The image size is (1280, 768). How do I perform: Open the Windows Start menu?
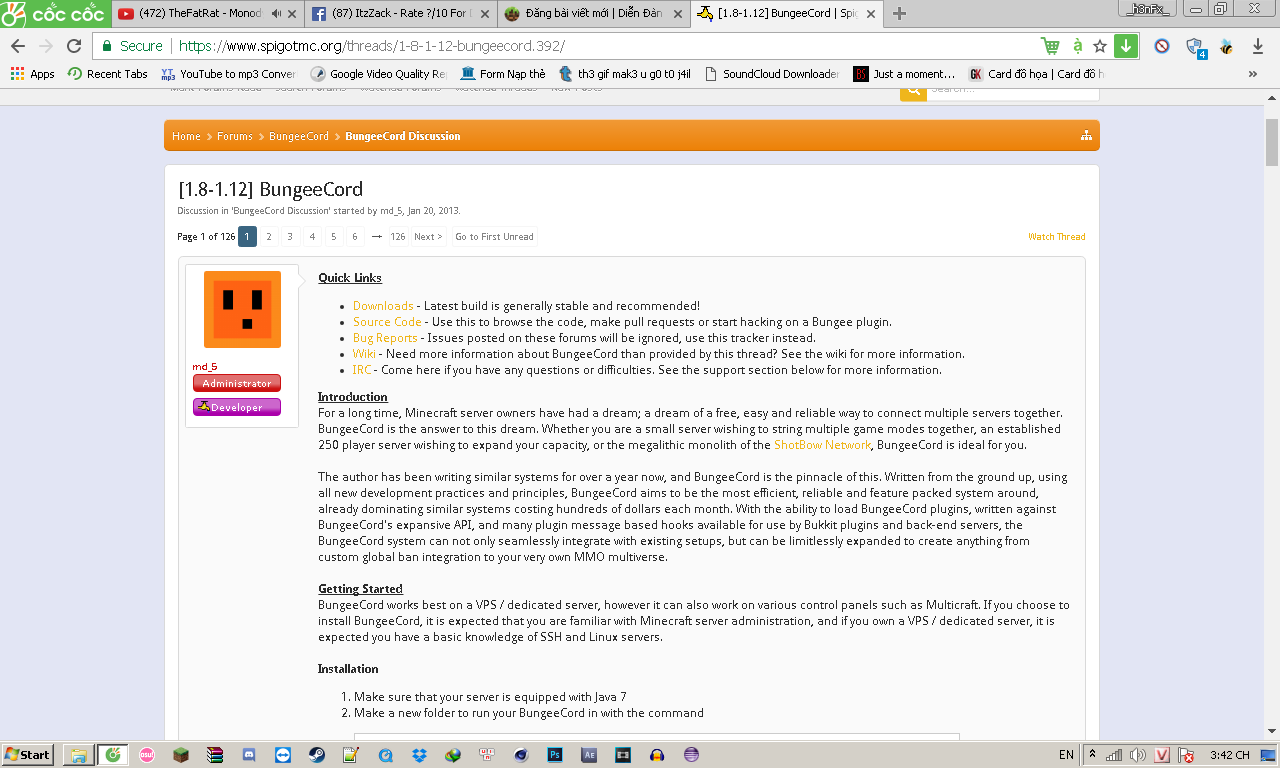(28, 755)
